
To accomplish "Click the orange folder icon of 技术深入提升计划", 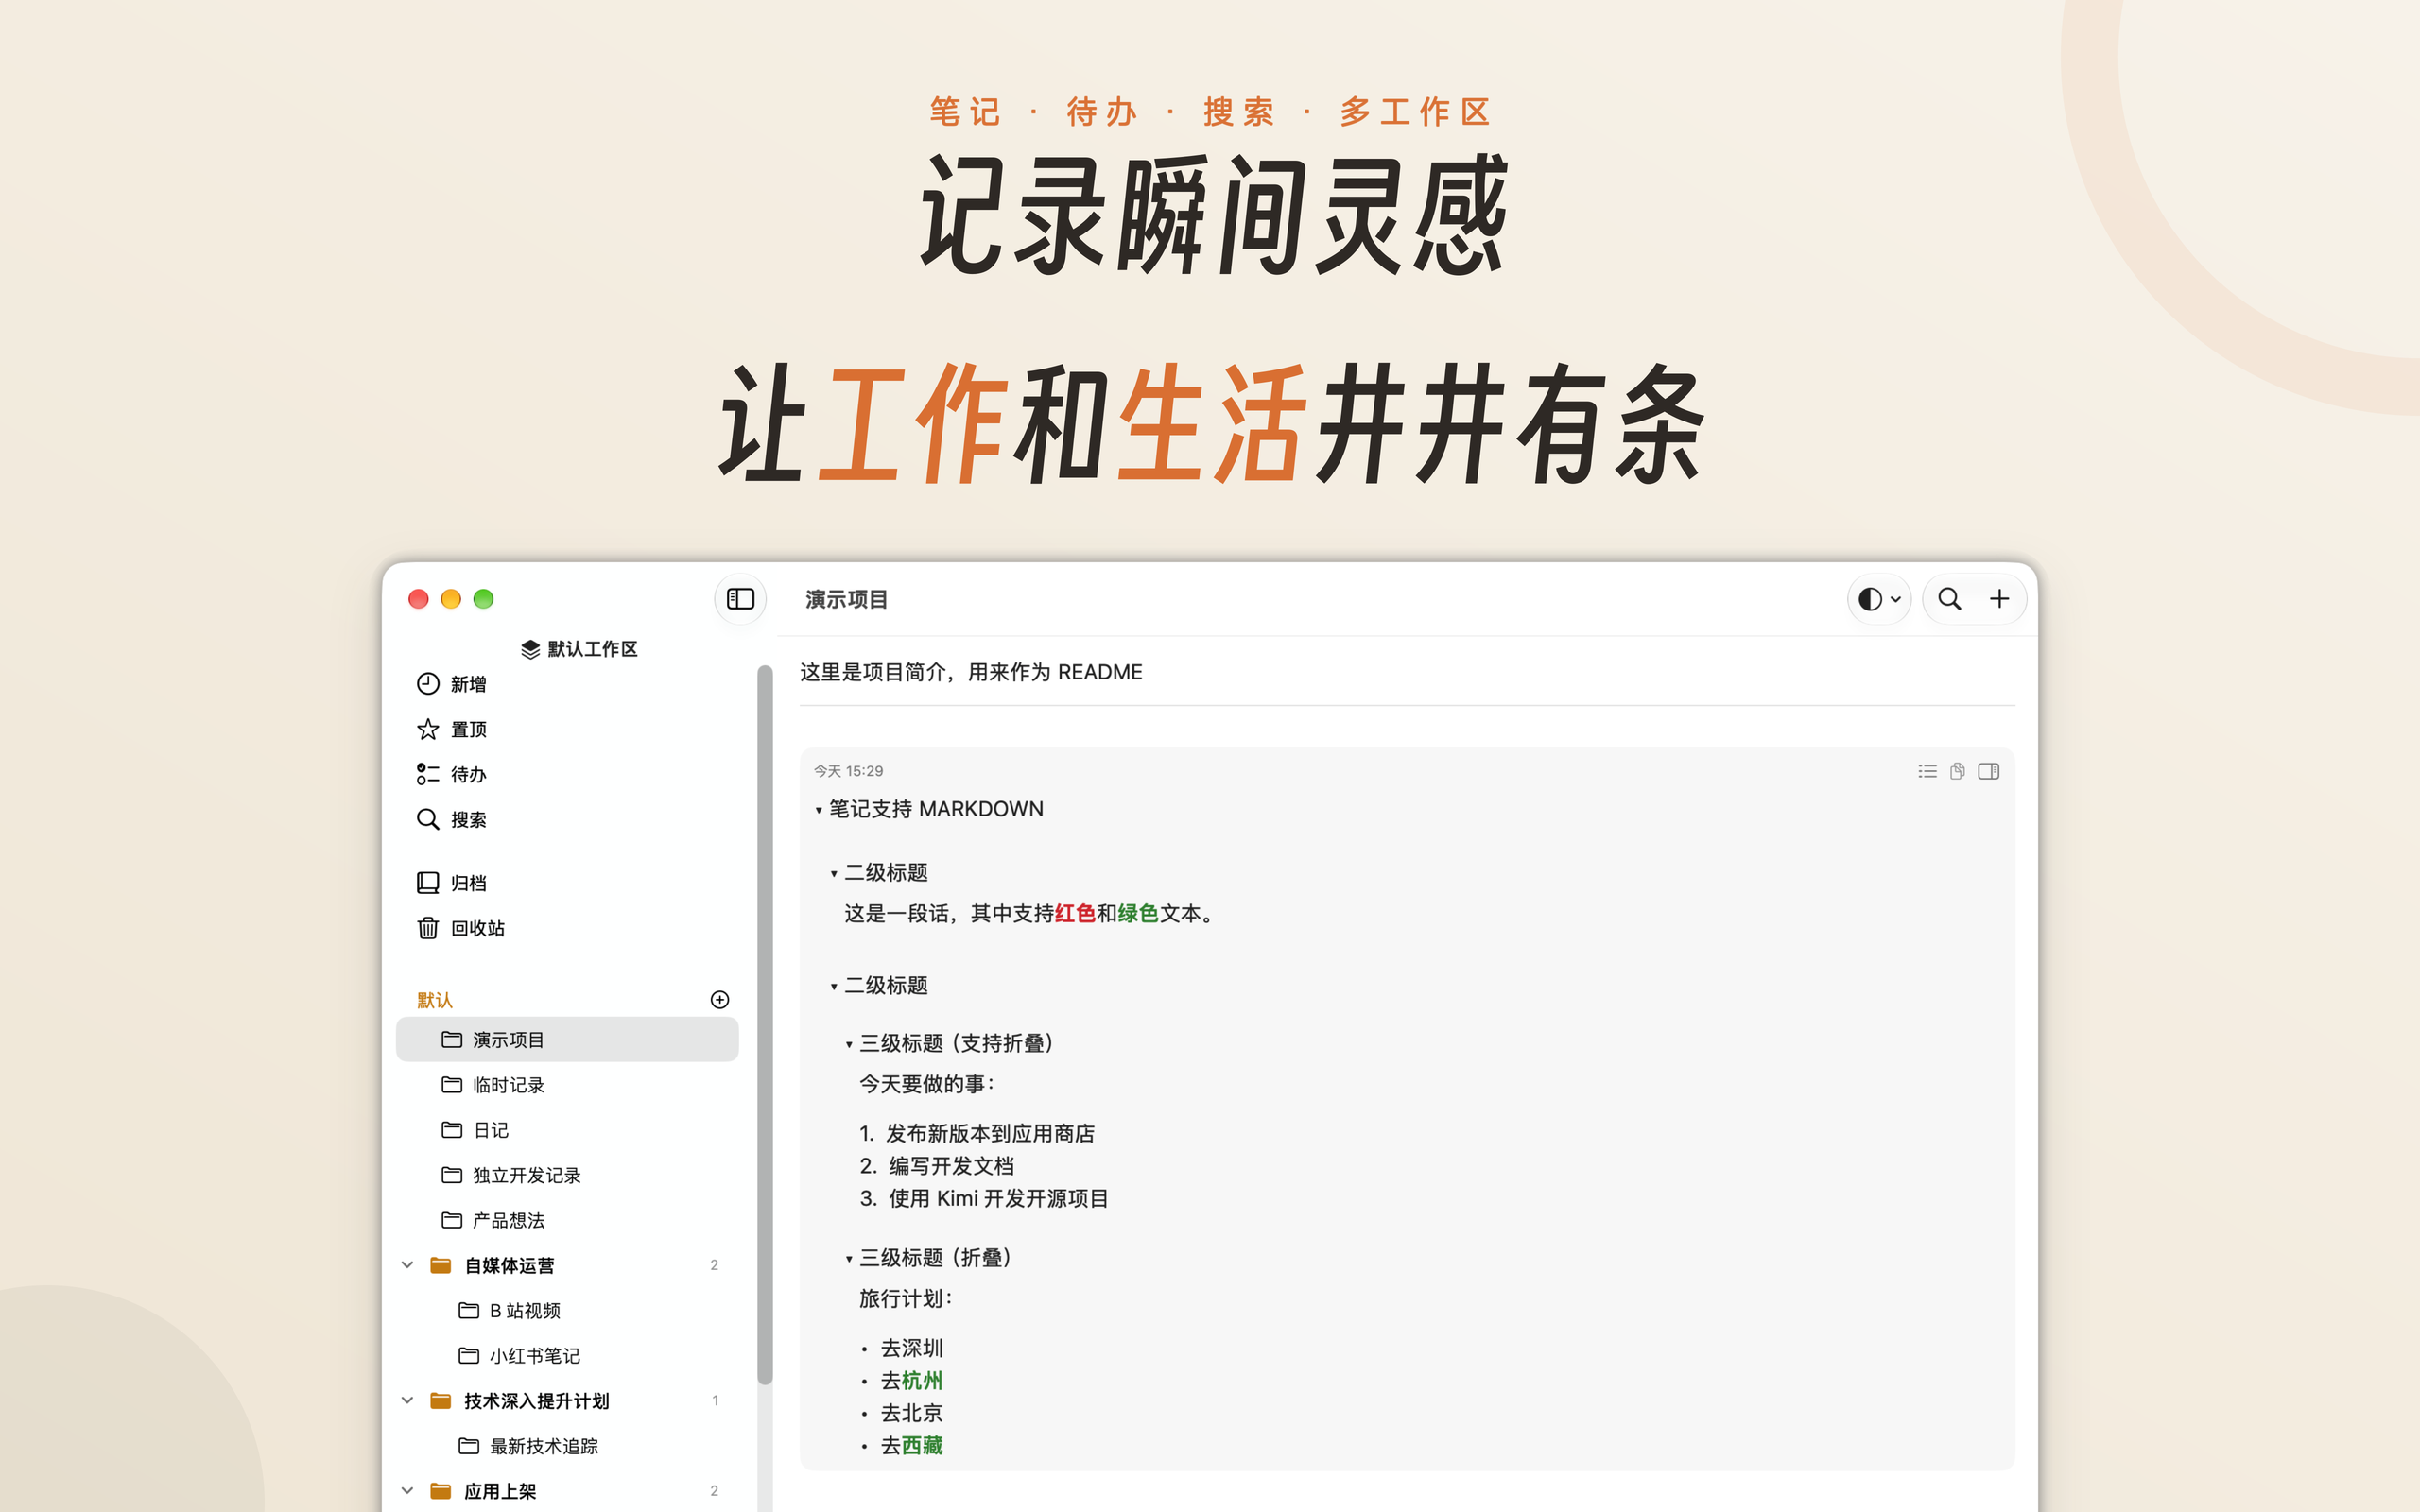I will pos(440,1401).
